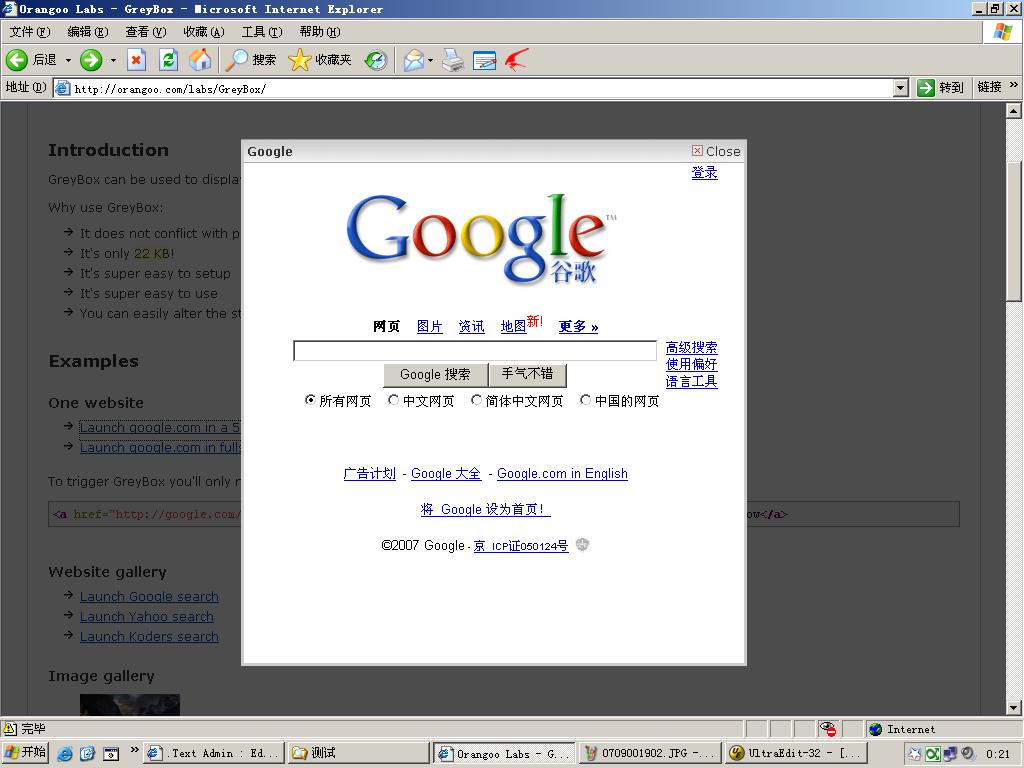Open the 搜索 search pane

(x=251, y=60)
